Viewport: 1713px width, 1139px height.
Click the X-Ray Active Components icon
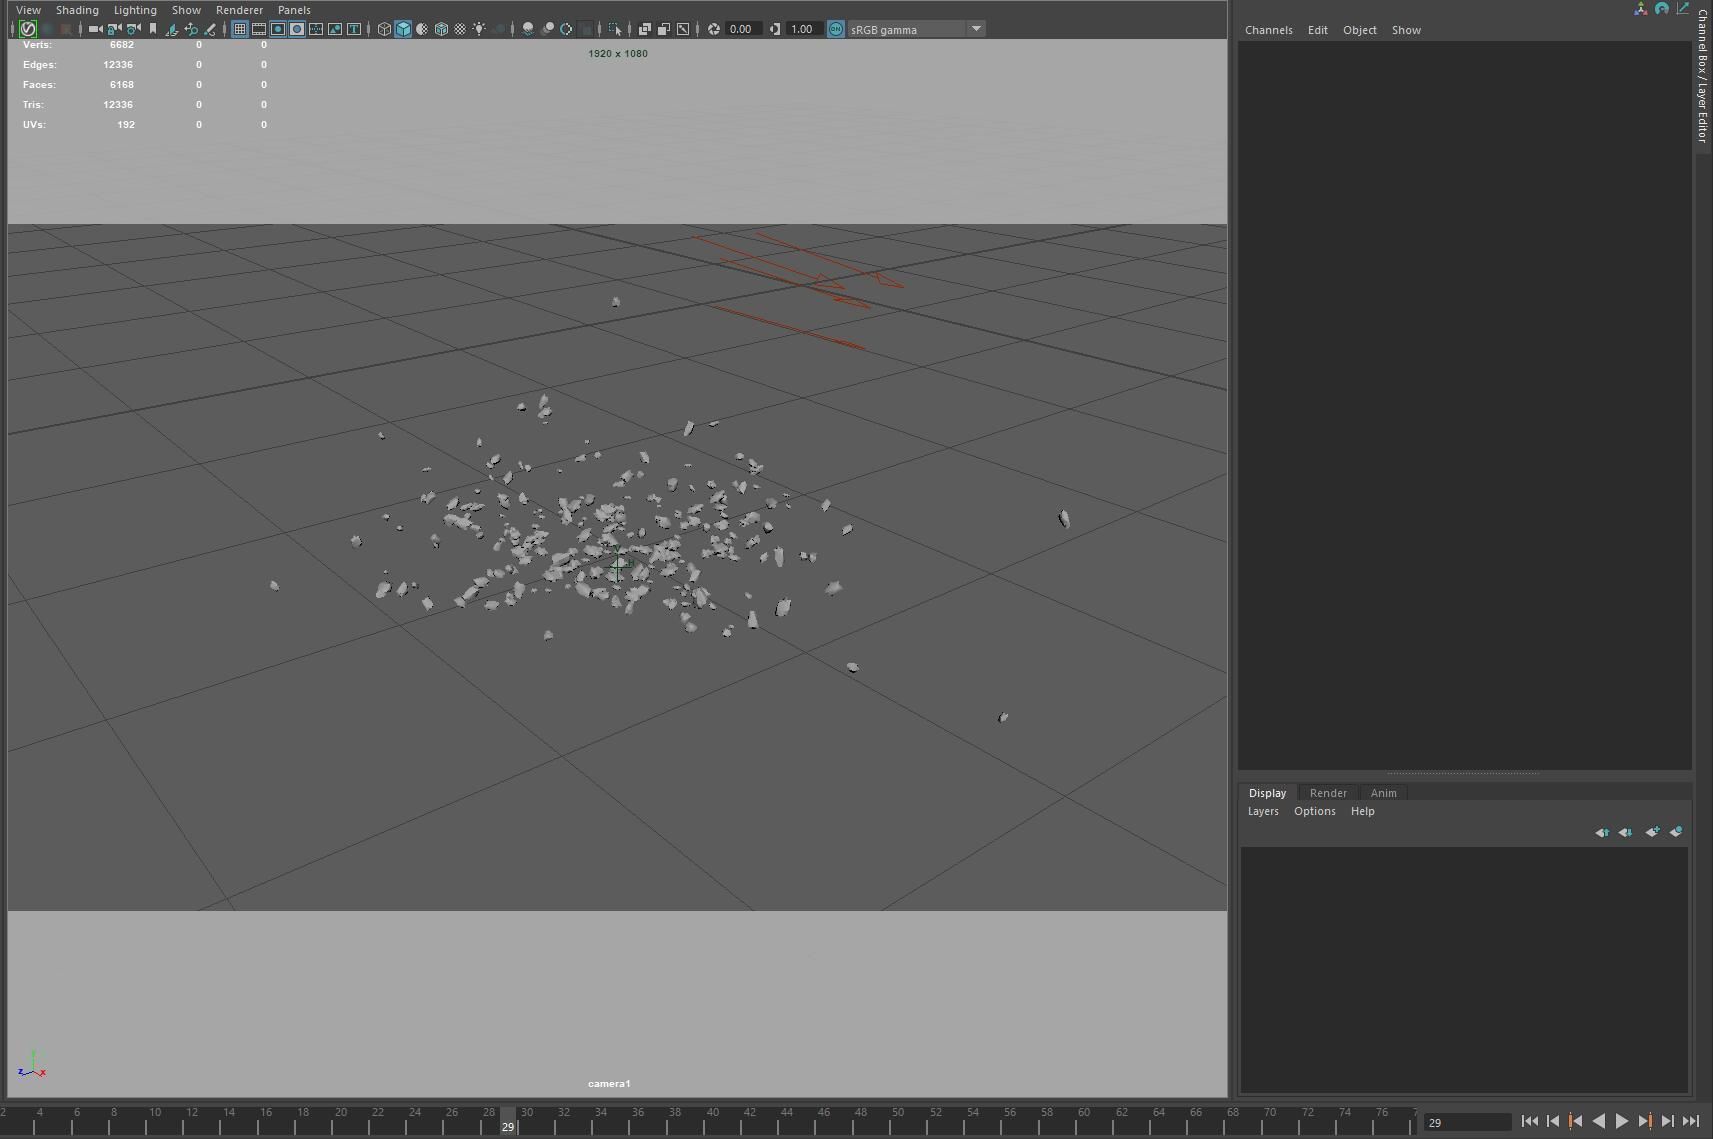[x=664, y=29]
